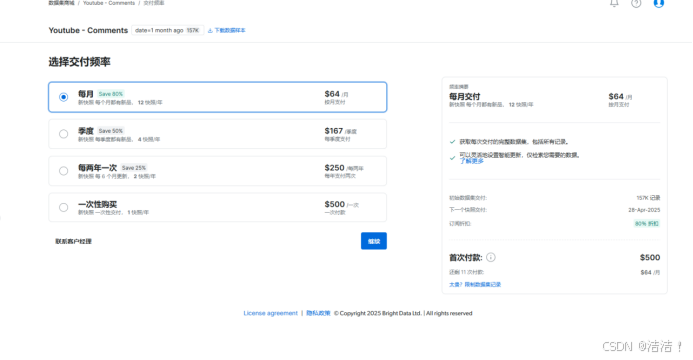The width and height of the screenshot is (693, 360).
Task: Open the 隐私政策 privacy policy link
Action: [318, 313]
